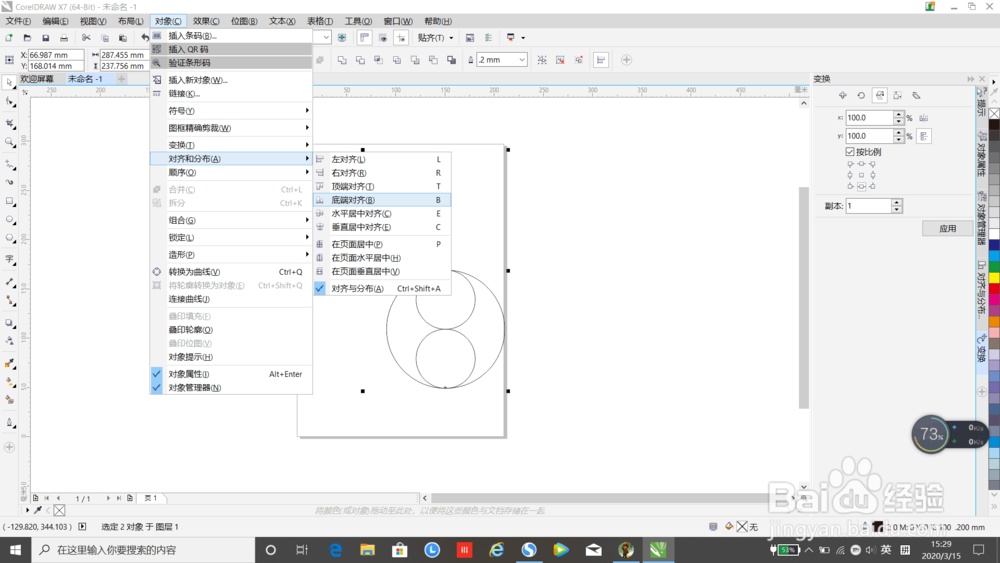Choose 底端对齐 from align submenu

(x=382, y=200)
